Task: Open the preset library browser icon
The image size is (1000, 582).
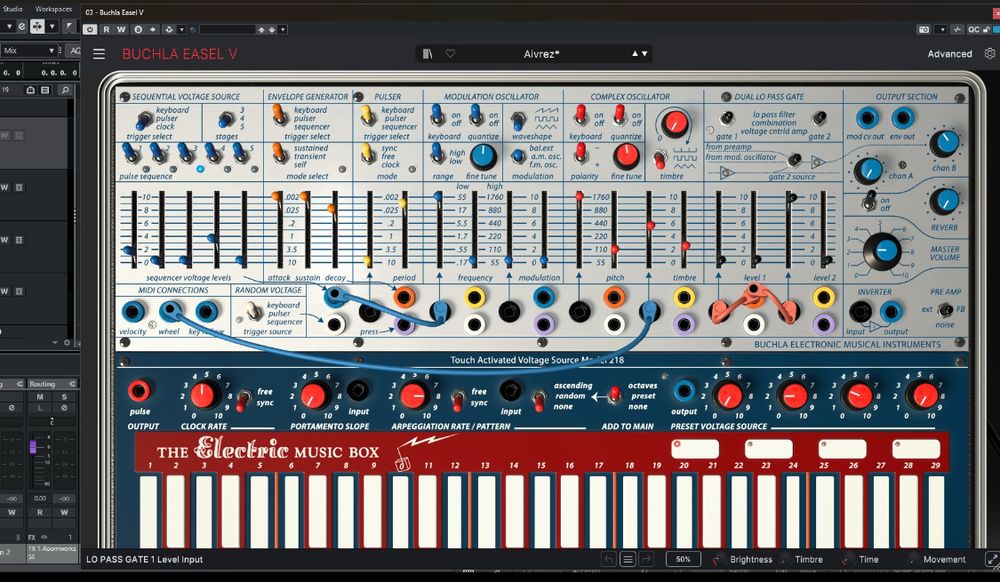Action: [x=427, y=54]
